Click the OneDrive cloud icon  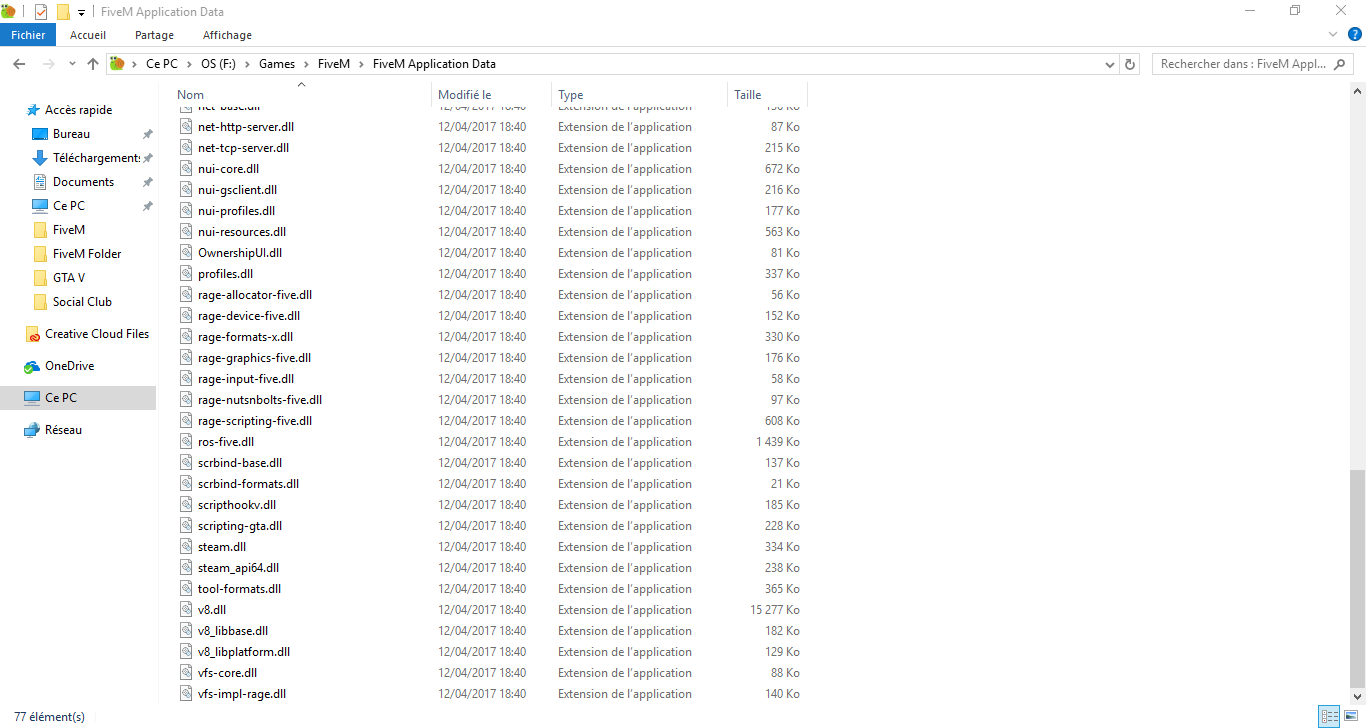coord(33,366)
